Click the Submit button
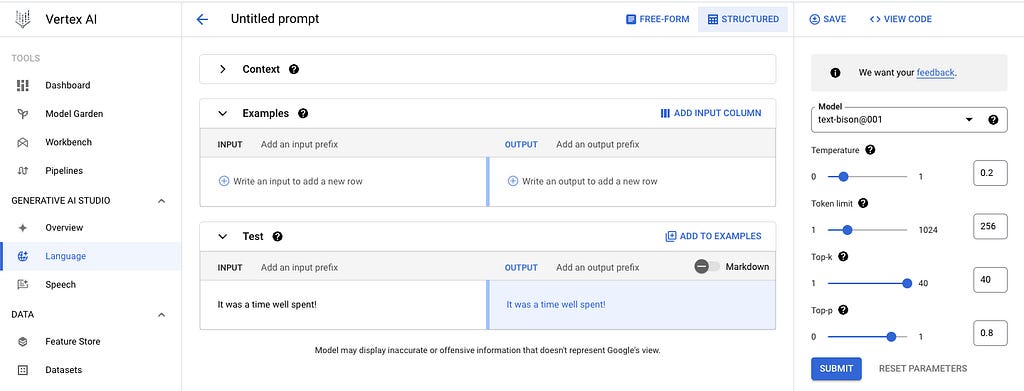1024x391 pixels. point(836,369)
